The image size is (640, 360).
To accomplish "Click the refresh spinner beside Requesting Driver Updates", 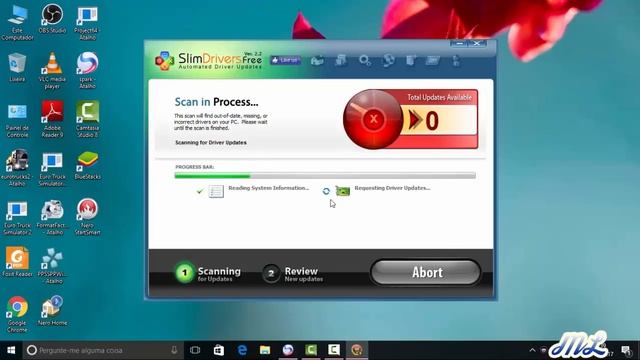I will click(x=326, y=191).
